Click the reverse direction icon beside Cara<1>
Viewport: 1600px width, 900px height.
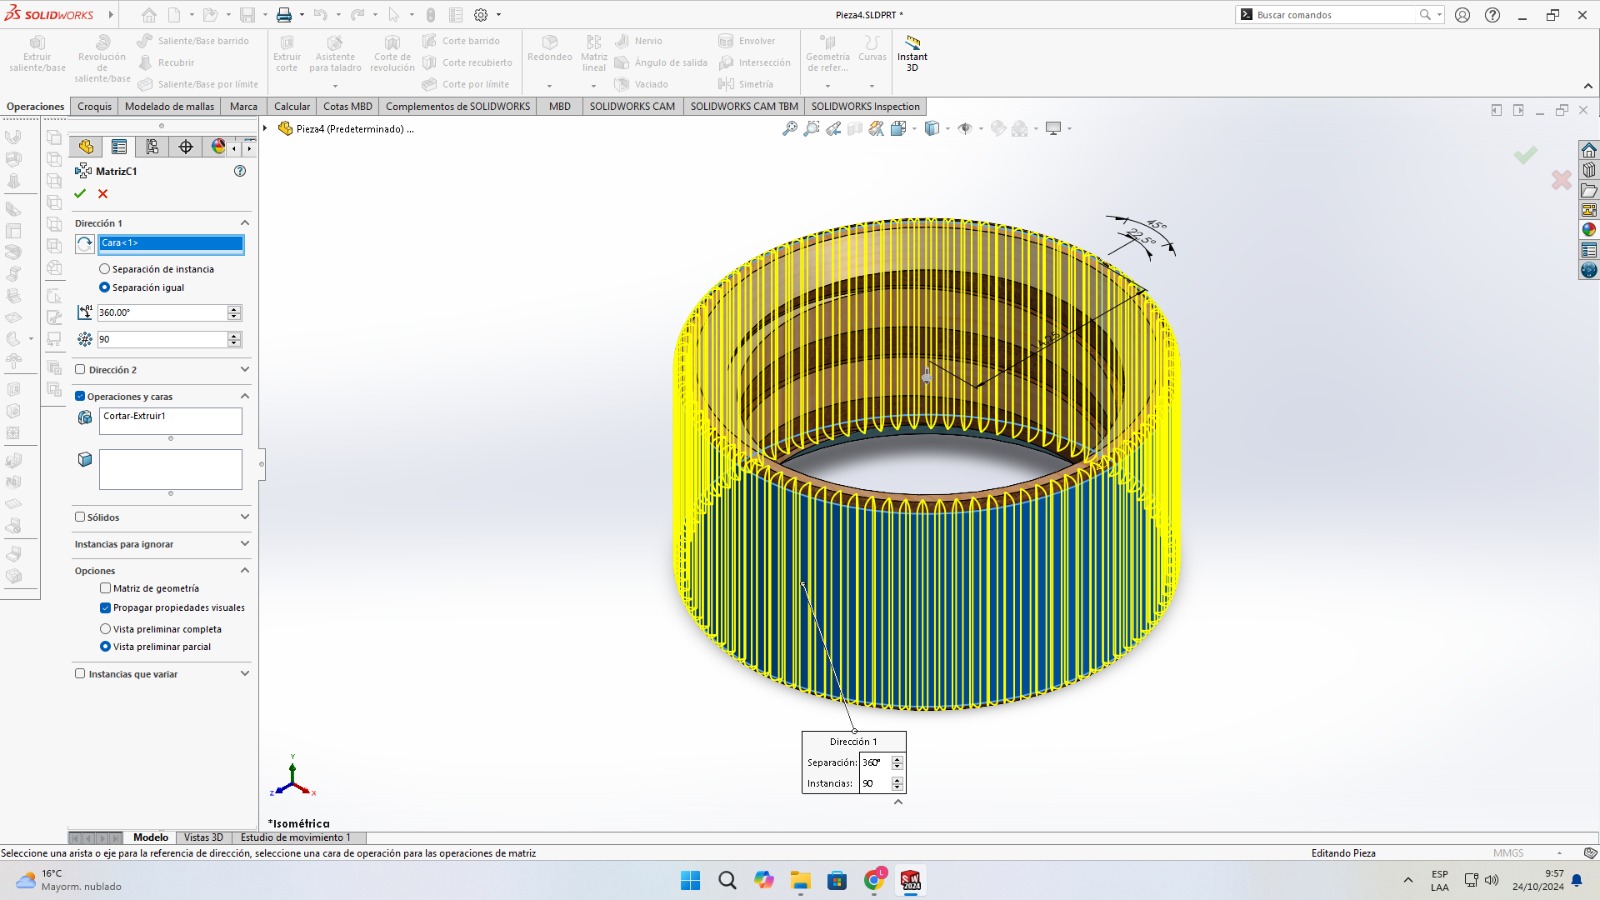pos(85,244)
